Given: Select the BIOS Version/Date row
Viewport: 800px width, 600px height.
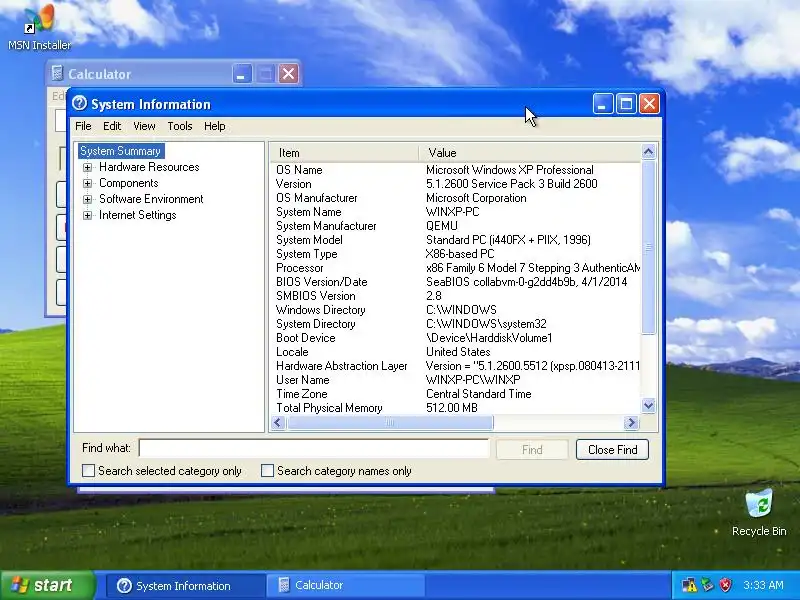Looking at the screenshot, I should (x=455, y=282).
